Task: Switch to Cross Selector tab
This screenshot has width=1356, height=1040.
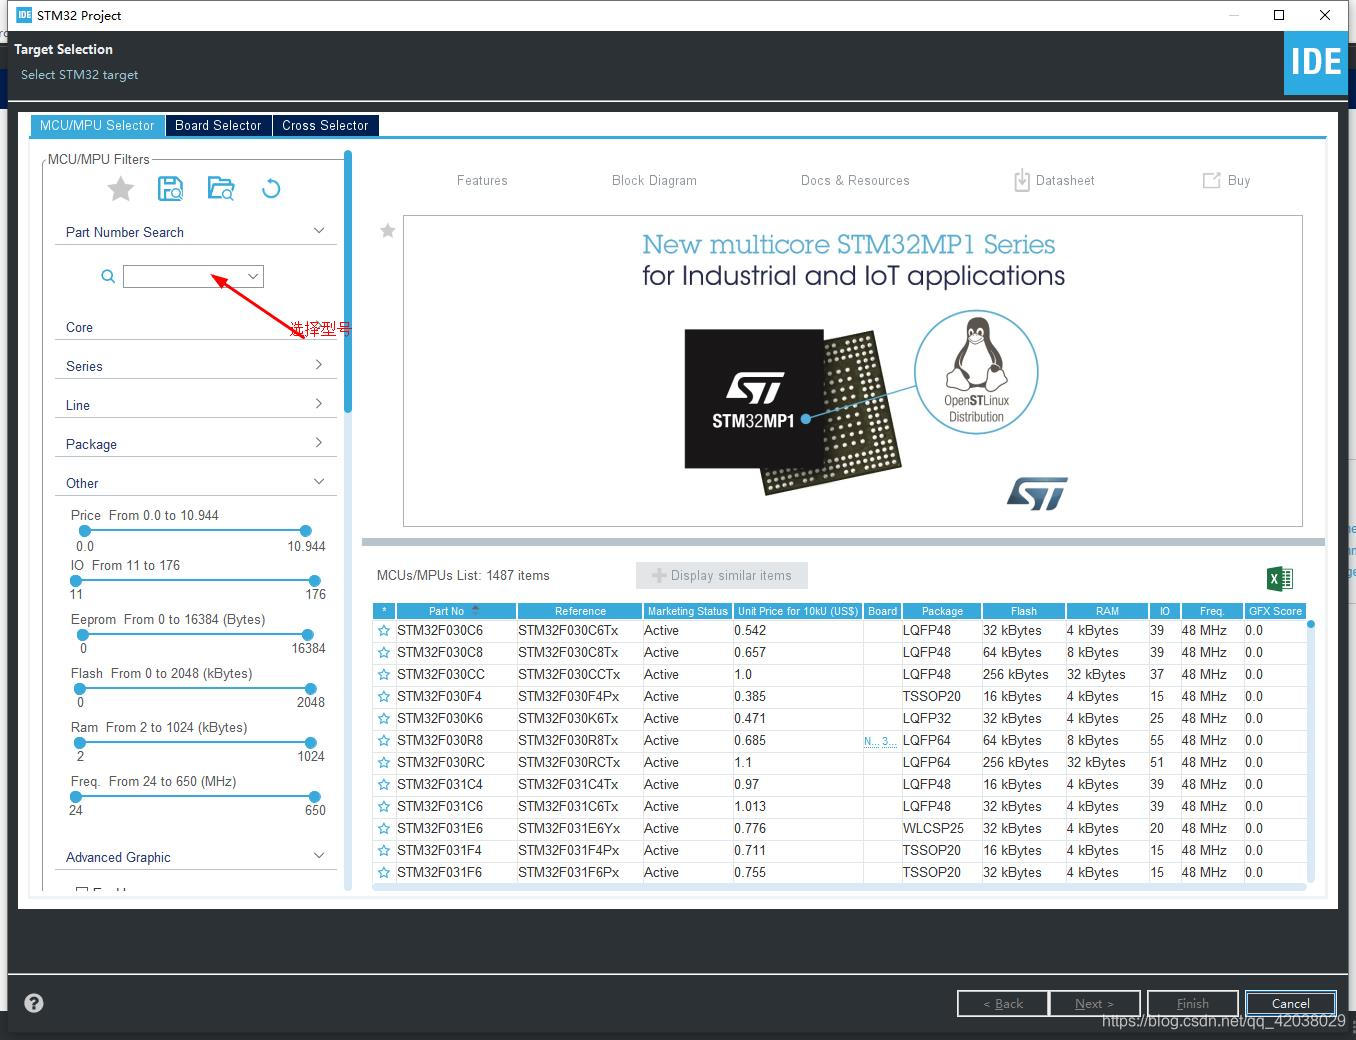Action: [325, 125]
